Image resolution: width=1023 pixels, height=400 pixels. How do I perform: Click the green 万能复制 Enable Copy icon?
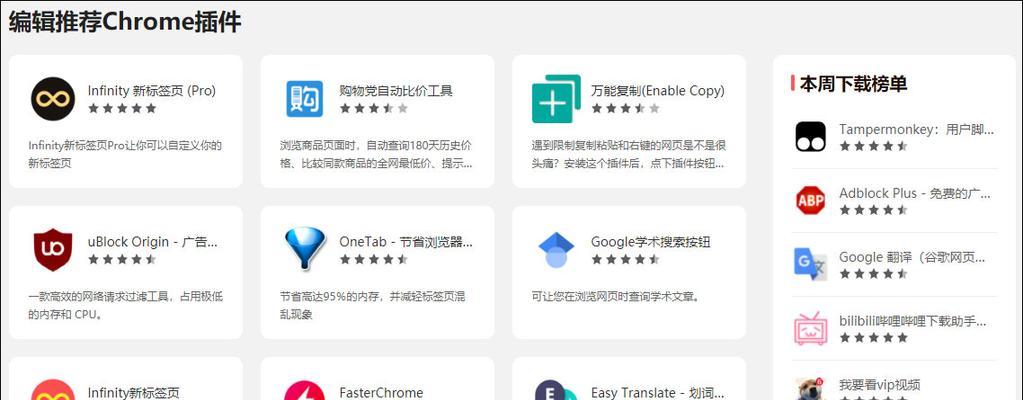pyautogui.click(x=556, y=99)
